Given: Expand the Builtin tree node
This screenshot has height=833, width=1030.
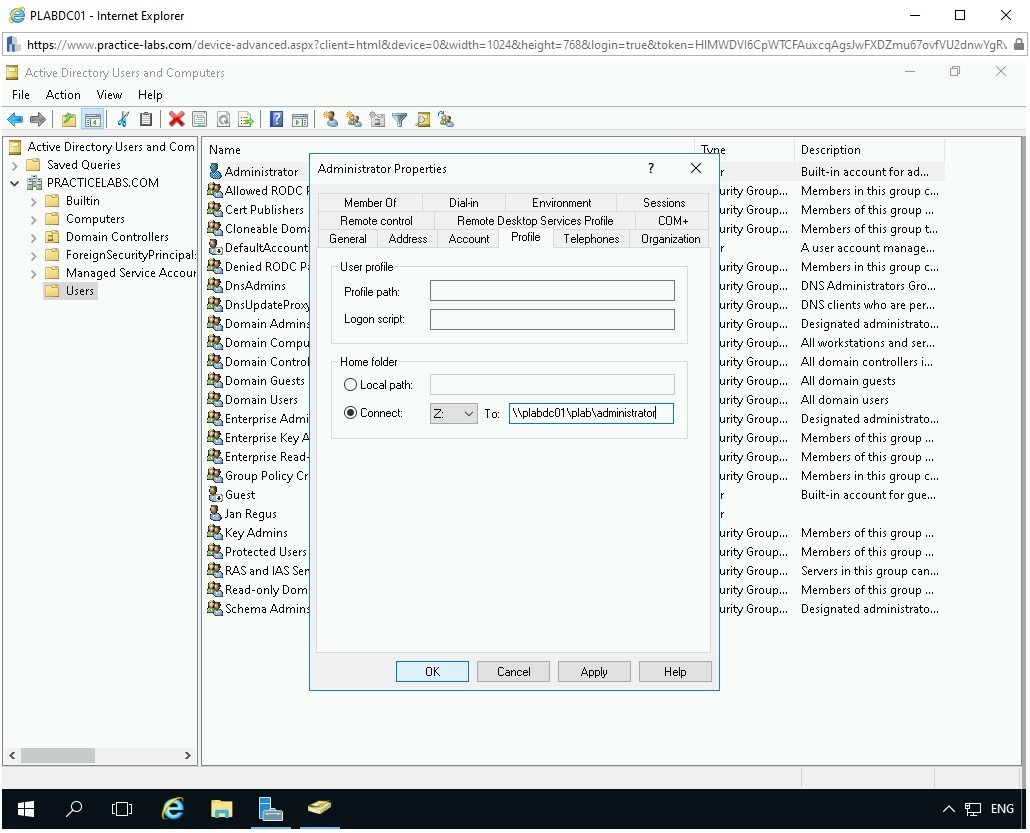Looking at the screenshot, I should pos(34,202).
